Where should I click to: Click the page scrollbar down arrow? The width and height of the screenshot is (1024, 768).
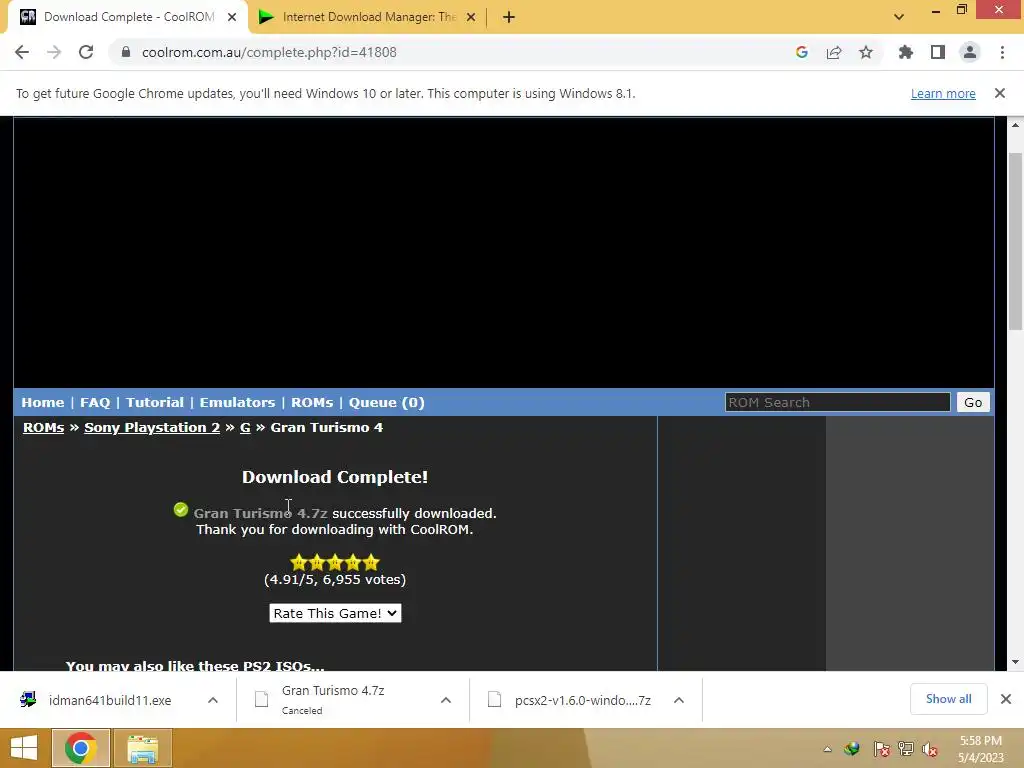(1016, 662)
